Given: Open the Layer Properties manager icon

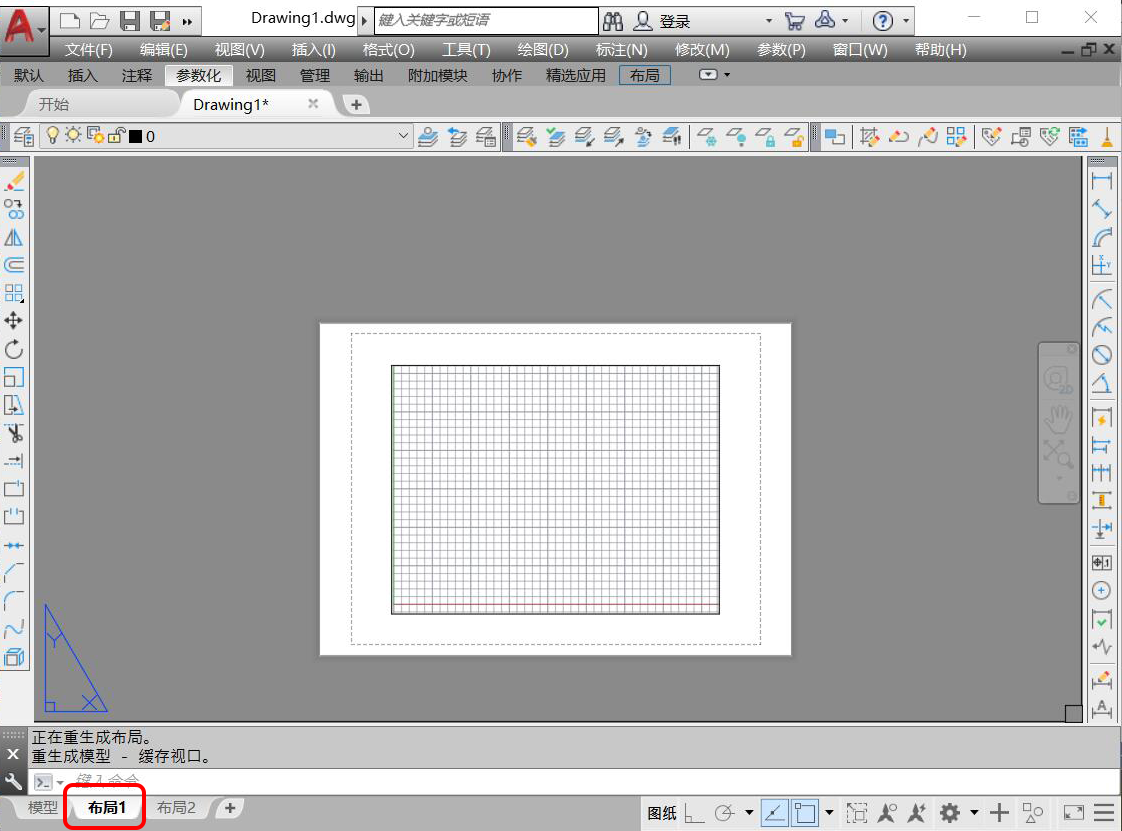Looking at the screenshot, I should (x=22, y=136).
